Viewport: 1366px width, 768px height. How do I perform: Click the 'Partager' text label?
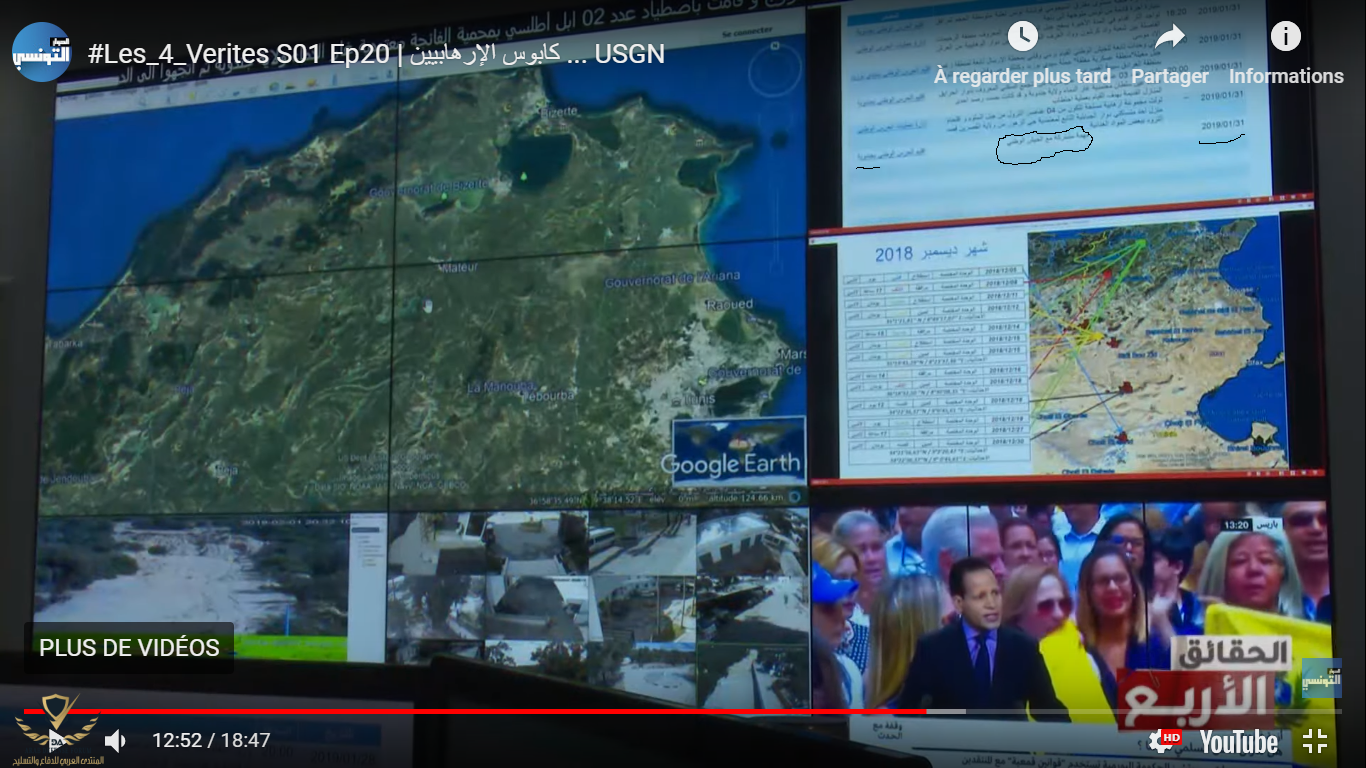coord(1169,76)
